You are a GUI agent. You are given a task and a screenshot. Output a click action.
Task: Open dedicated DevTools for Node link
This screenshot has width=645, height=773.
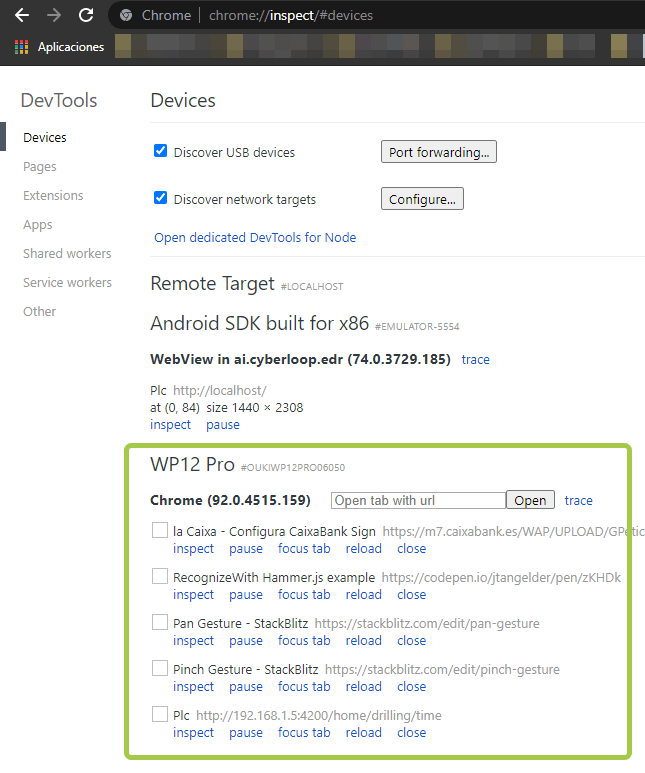pos(255,238)
